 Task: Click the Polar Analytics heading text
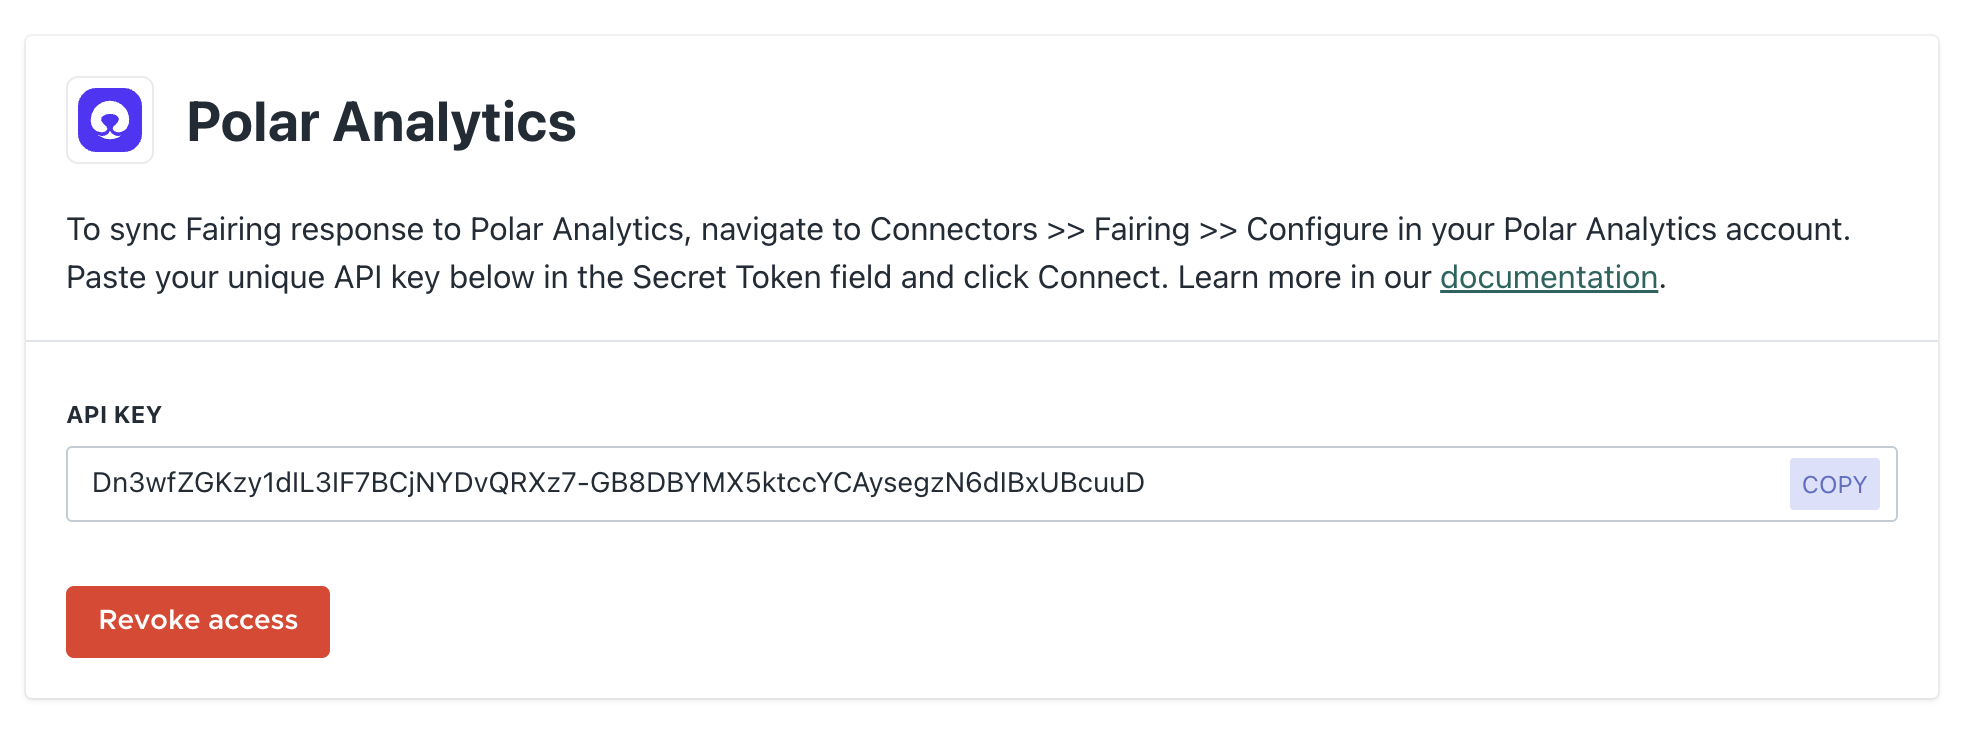pyautogui.click(x=381, y=122)
